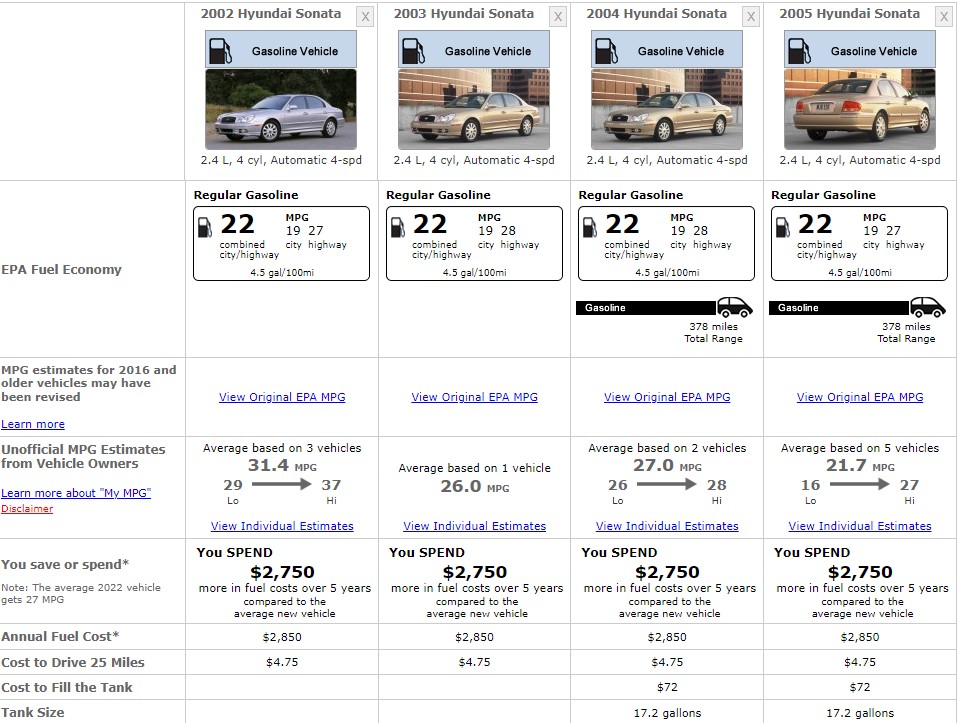Click the Tank Size row label

pos(32,713)
